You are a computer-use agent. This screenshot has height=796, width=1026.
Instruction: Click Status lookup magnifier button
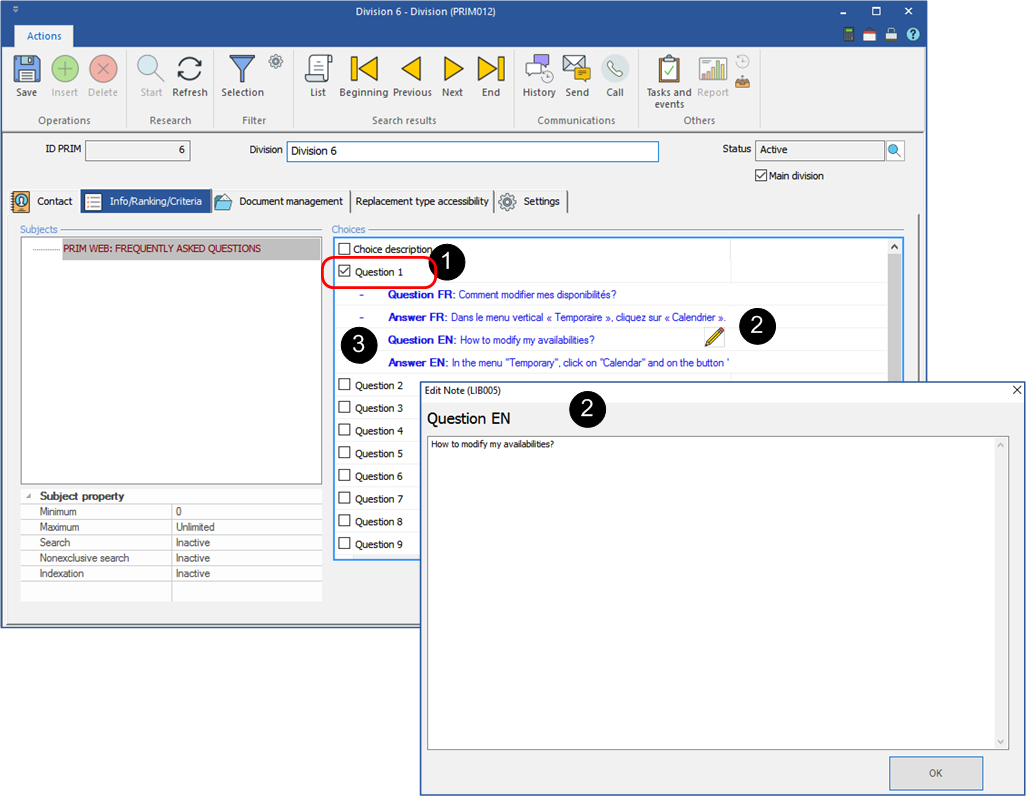coord(894,151)
